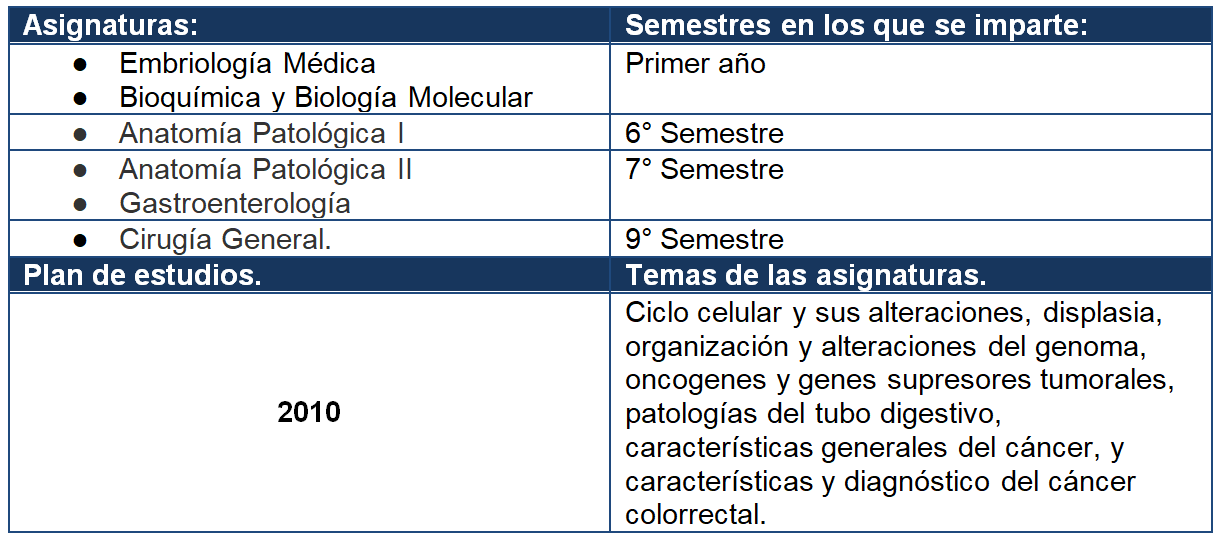This screenshot has height=540, width=1221.
Task: Click on "Cirugía General." entry
Action: coord(225,240)
